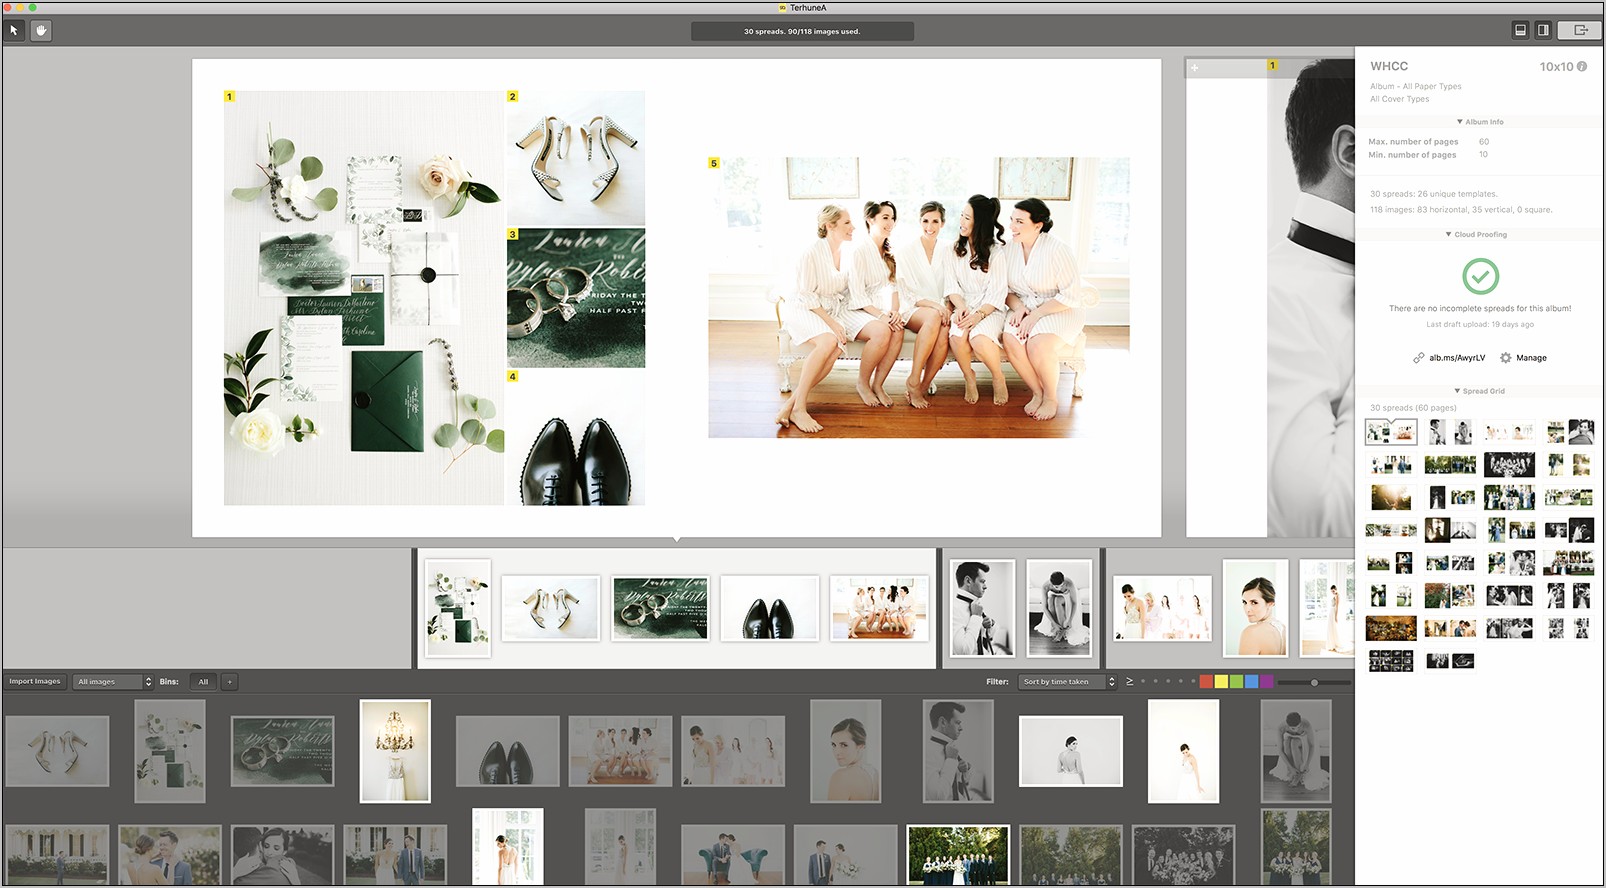Filter images by green color label
This screenshot has height=888, width=1606.
point(1236,682)
